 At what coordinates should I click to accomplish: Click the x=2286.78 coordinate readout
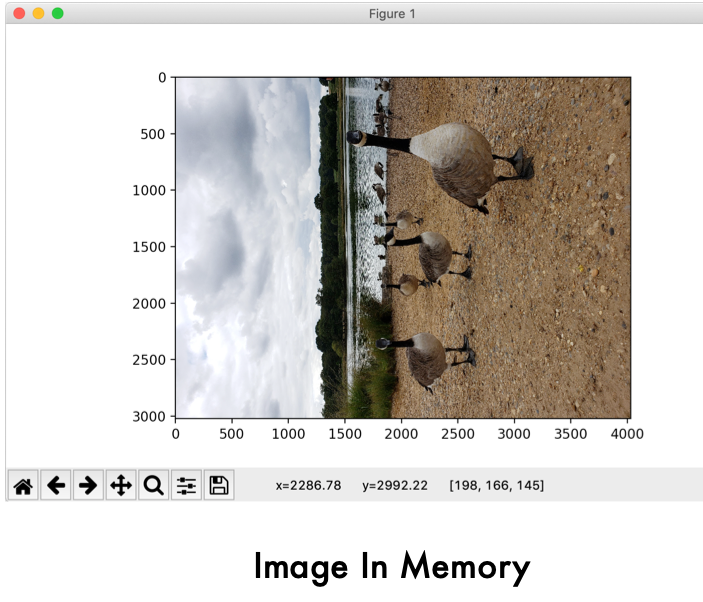point(308,486)
